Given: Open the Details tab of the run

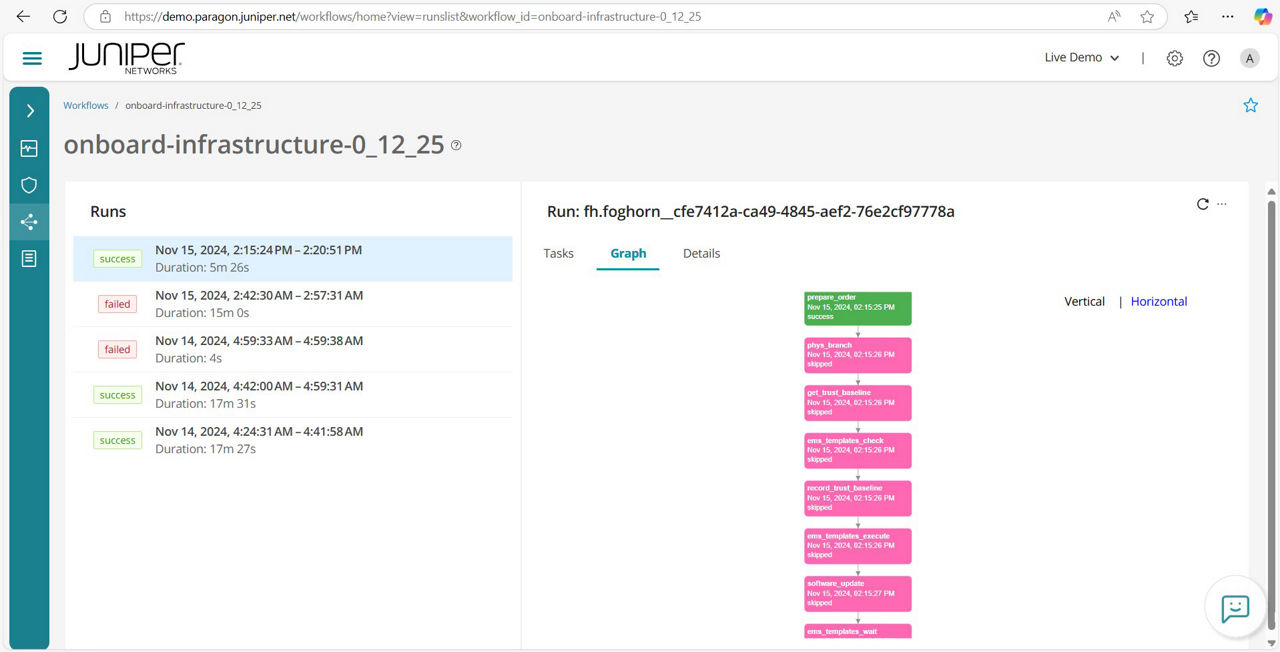Looking at the screenshot, I should [x=701, y=253].
